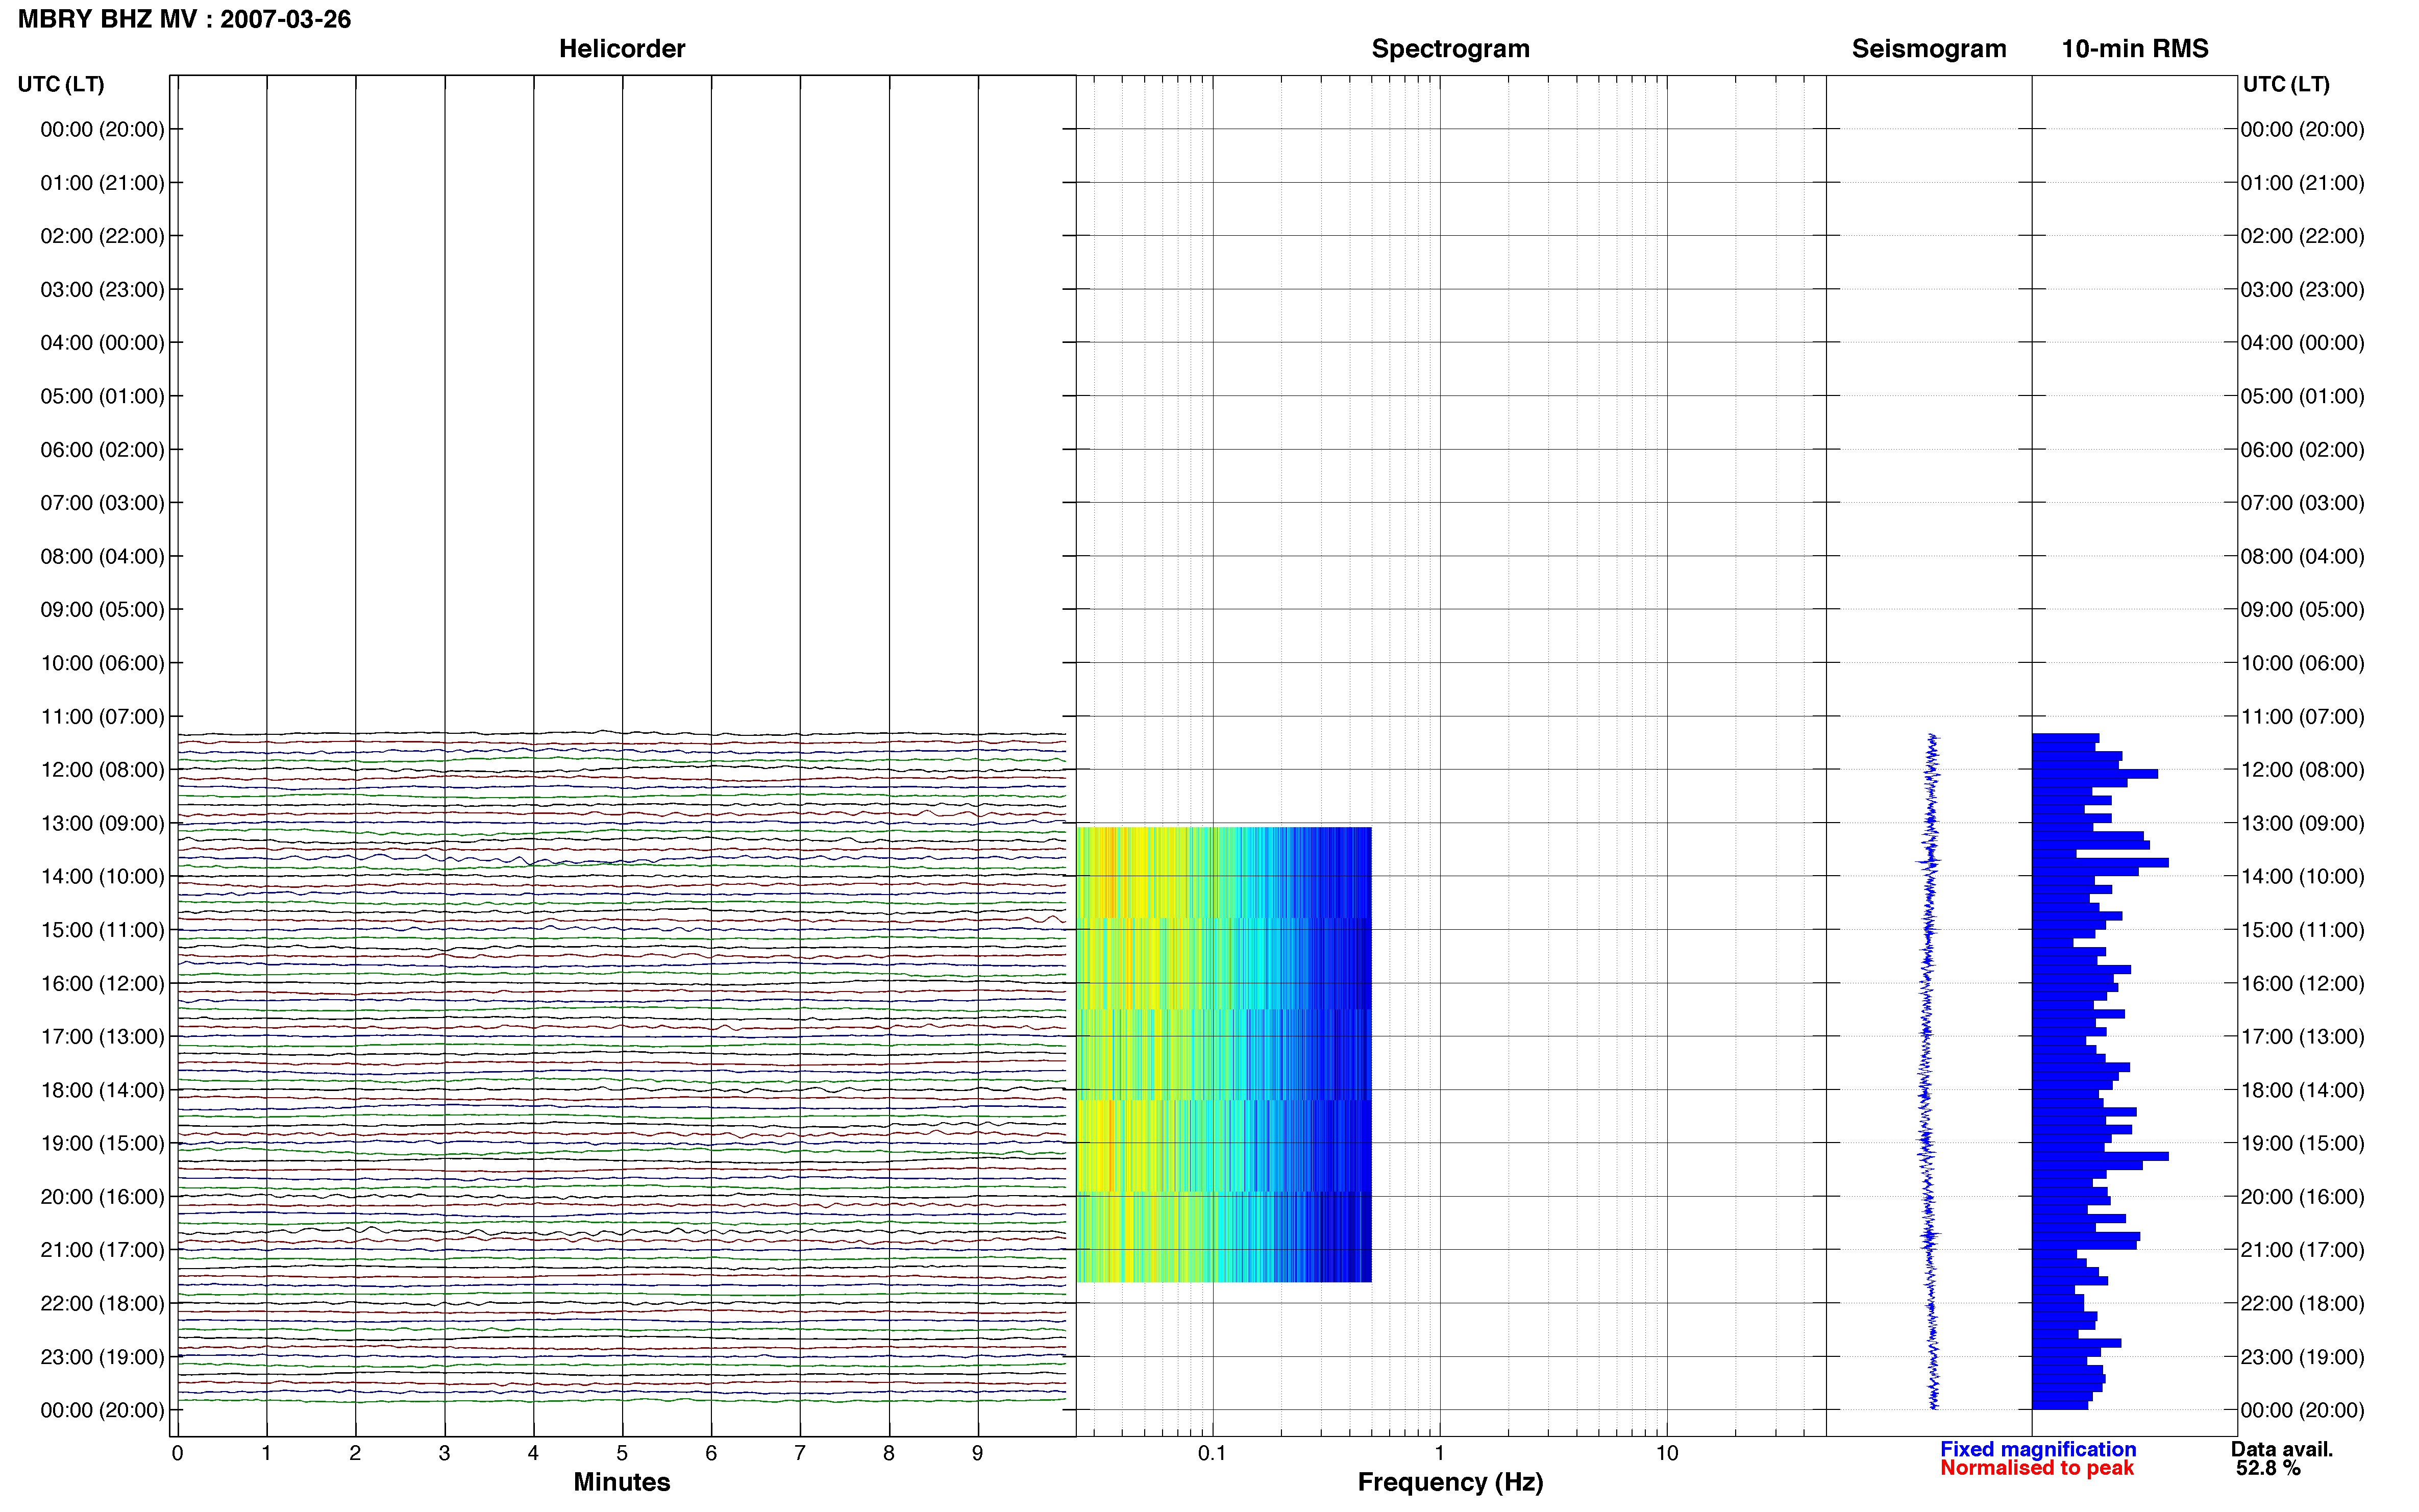Click left-axis time label '03:00 (23:00)'
The width and height of the screenshot is (2419, 1512).
click(x=102, y=290)
